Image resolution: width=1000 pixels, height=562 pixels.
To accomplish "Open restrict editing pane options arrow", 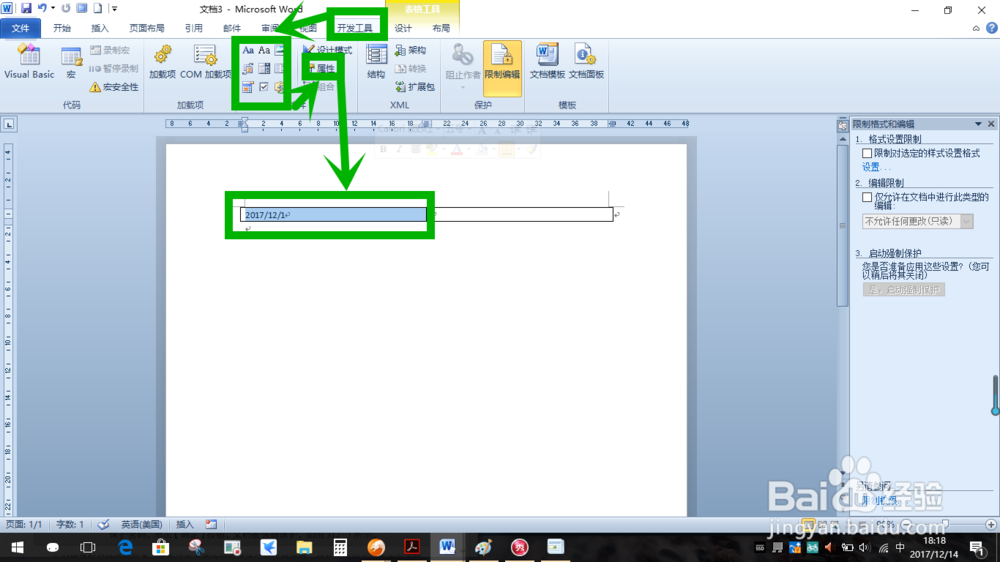I will click(978, 124).
